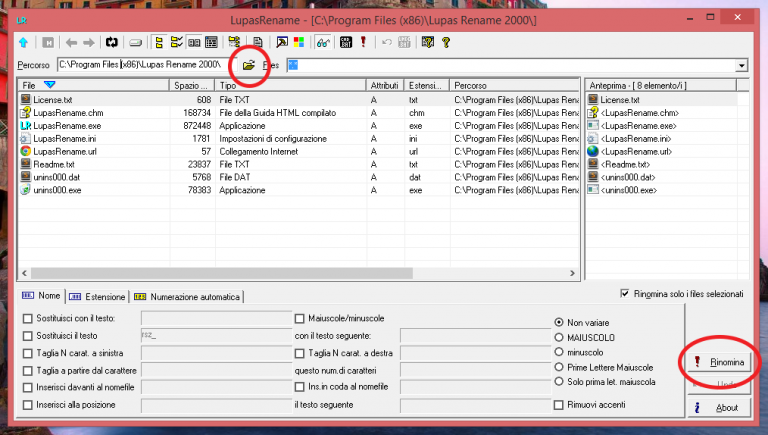Screen dimensions: 768x435
Task: Expand the Files filter dropdown arrow
Action: click(741, 66)
